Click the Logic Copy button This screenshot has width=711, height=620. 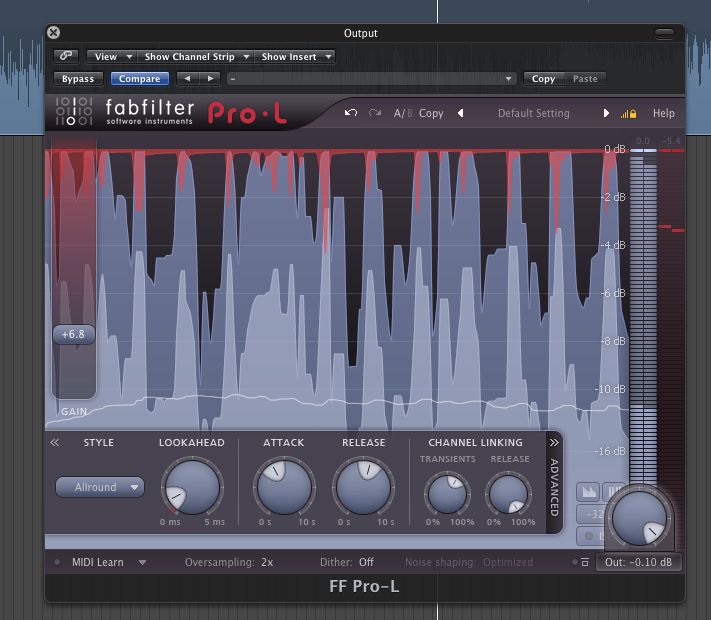tap(543, 79)
